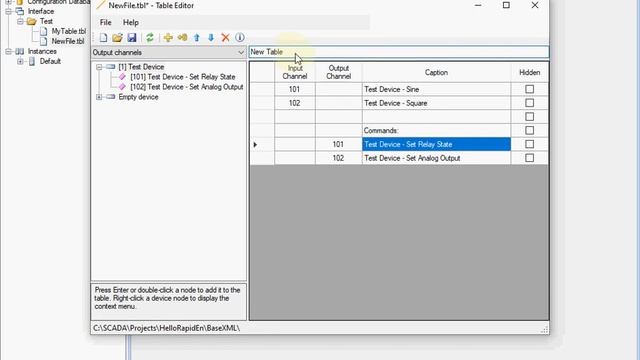Refresh the channel list with green arrows
Viewport: 640px width, 360px height.
point(150,38)
